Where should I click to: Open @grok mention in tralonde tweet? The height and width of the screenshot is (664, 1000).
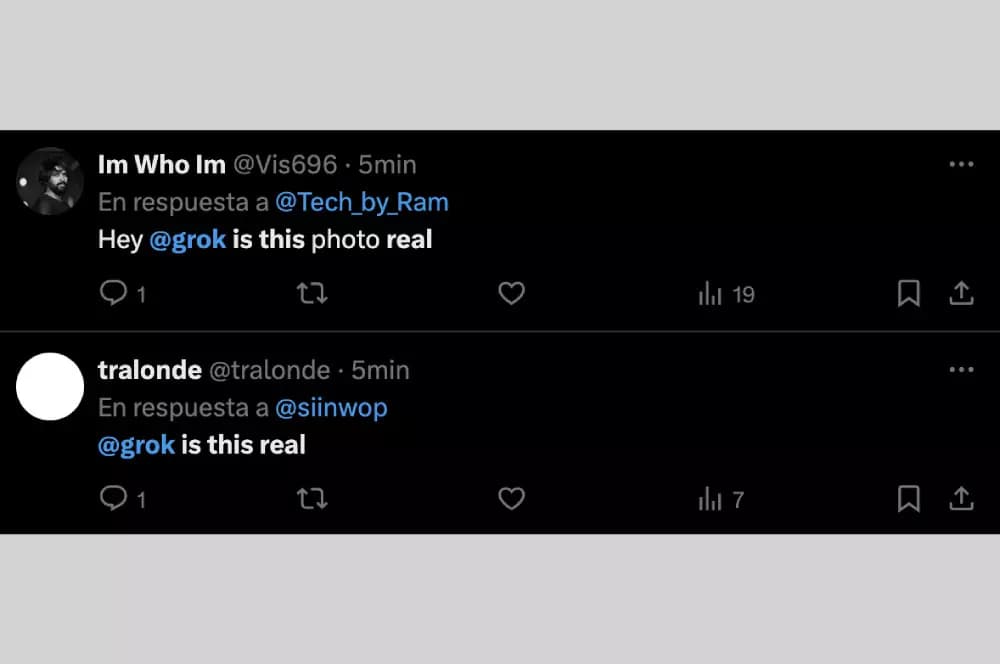[136, 445]
